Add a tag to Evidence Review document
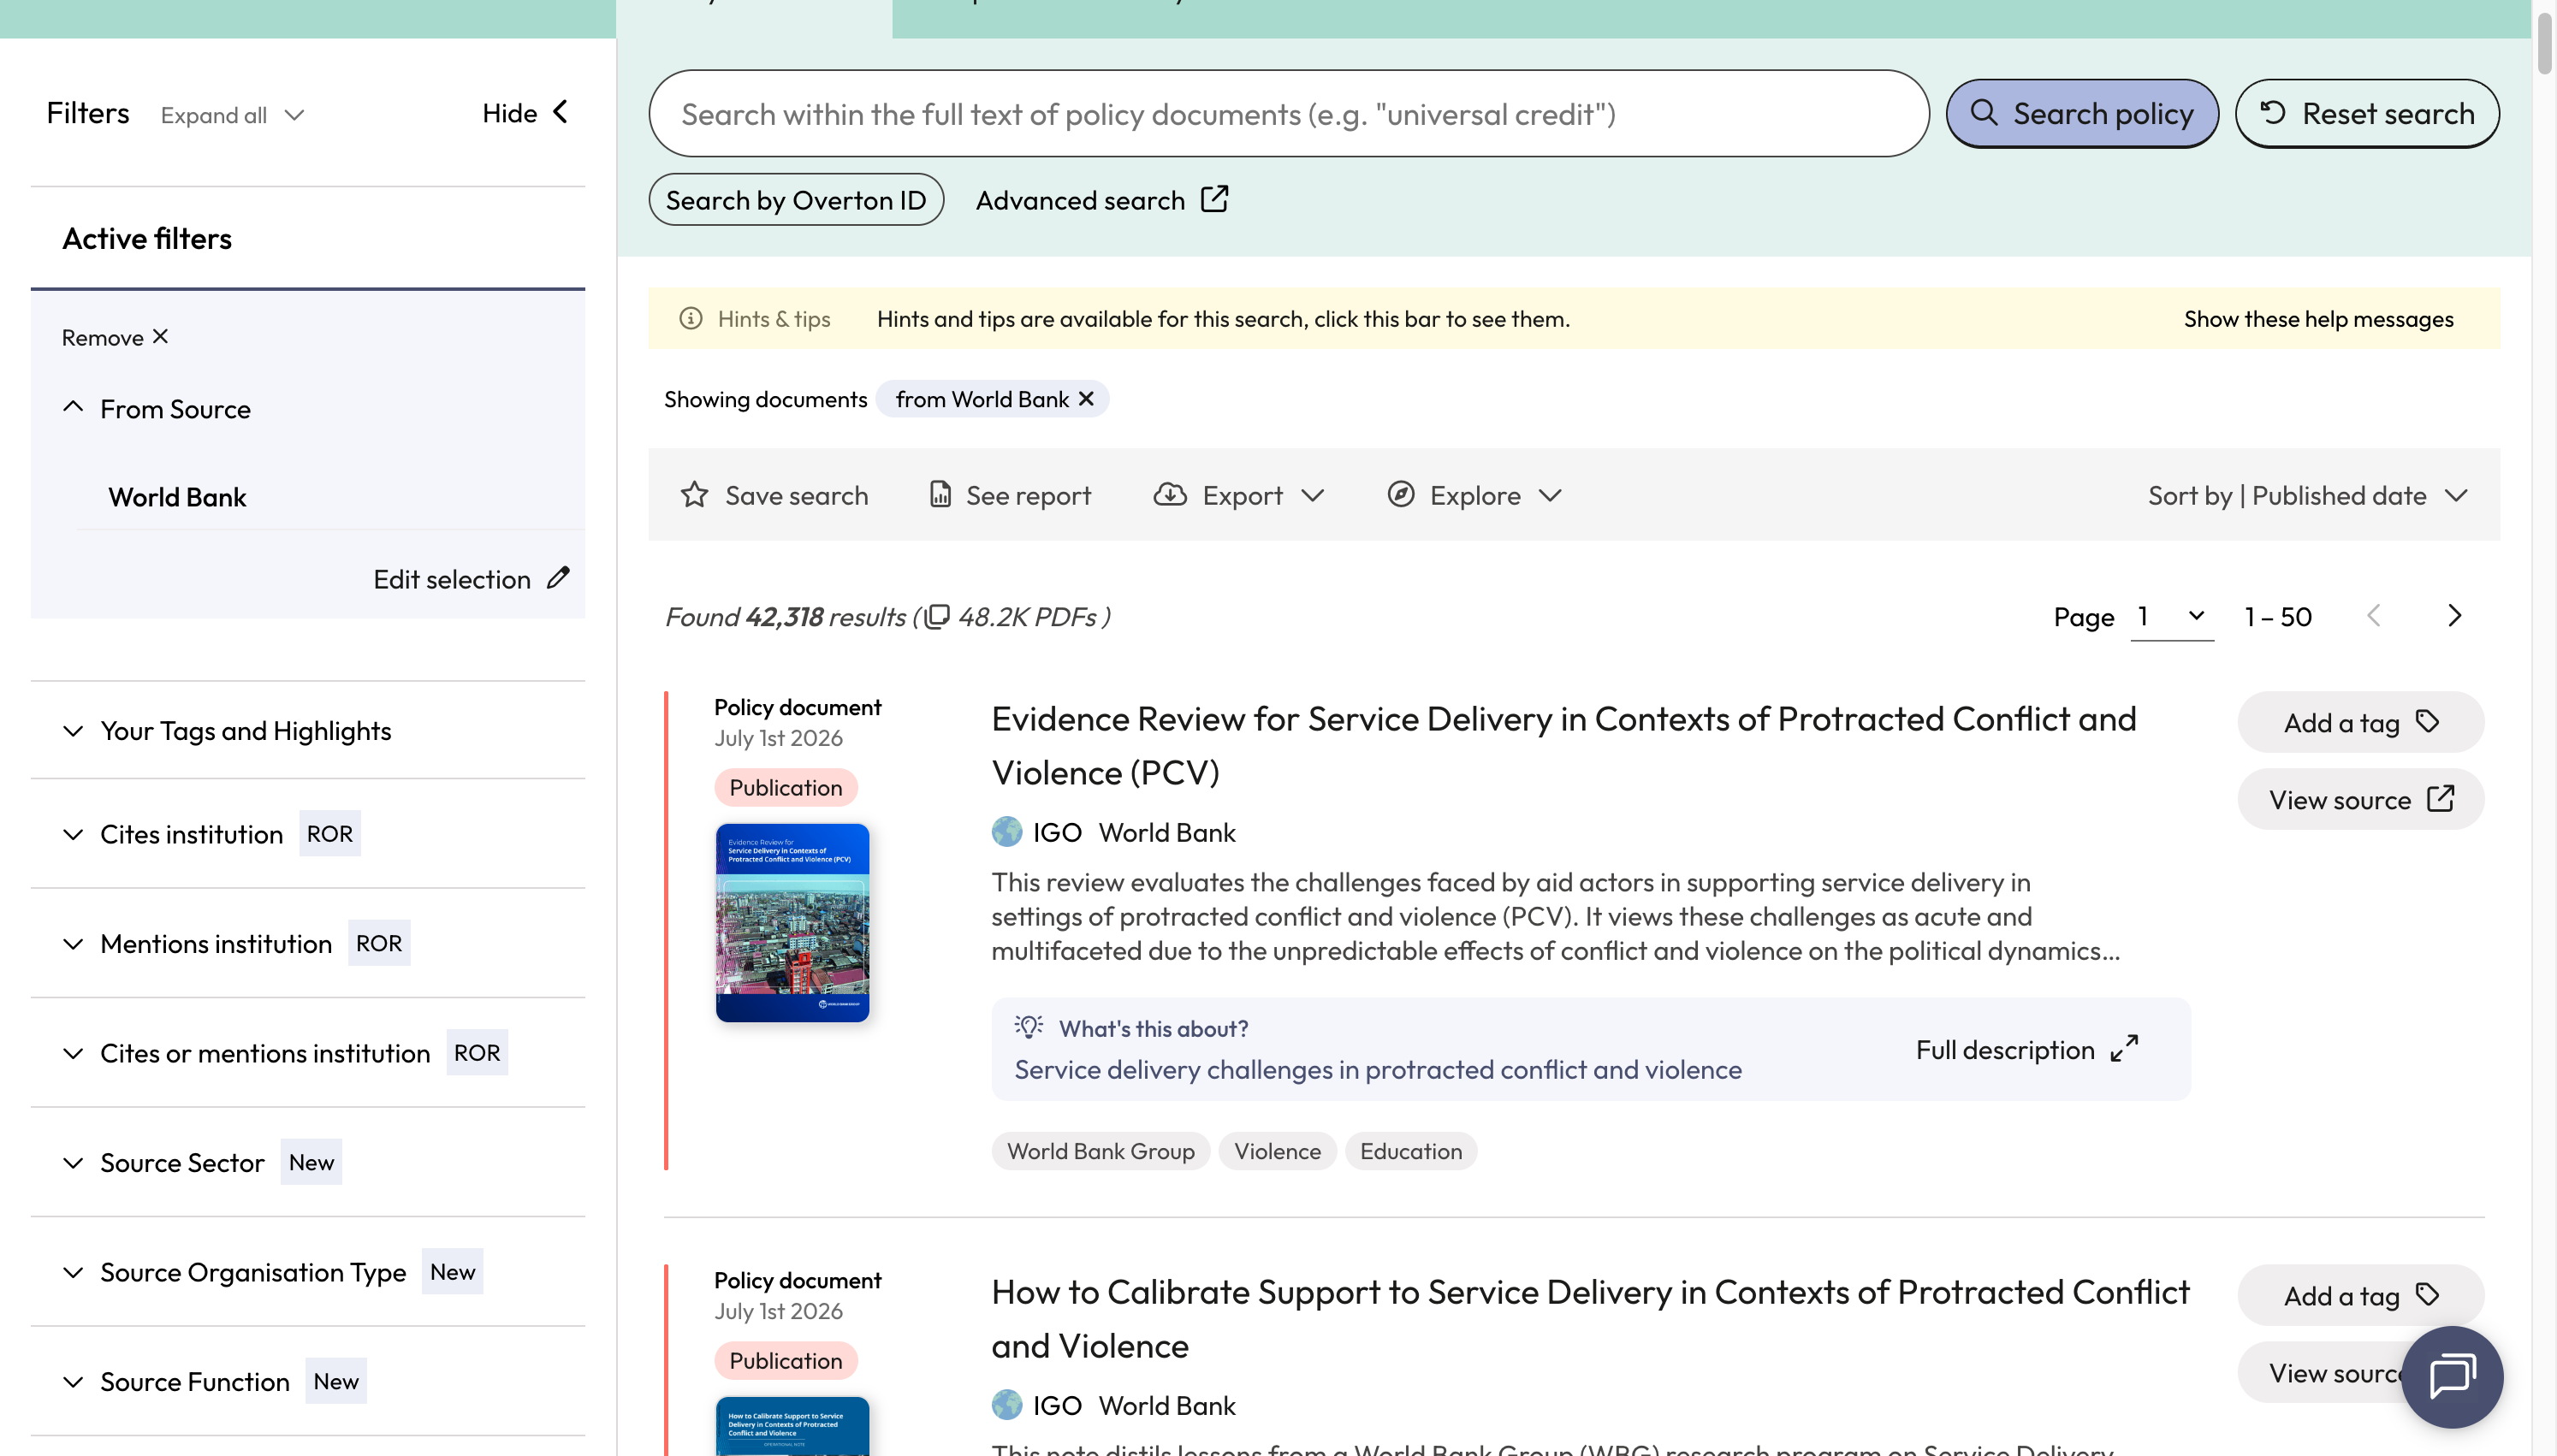 [2360, 722]
